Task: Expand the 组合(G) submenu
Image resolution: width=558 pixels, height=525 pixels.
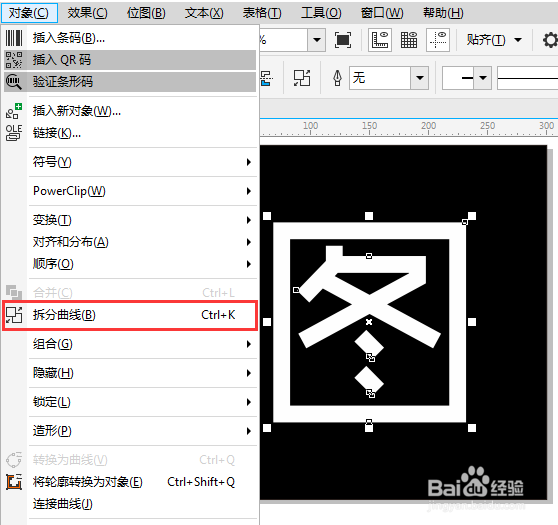Action: pos(143,344)
